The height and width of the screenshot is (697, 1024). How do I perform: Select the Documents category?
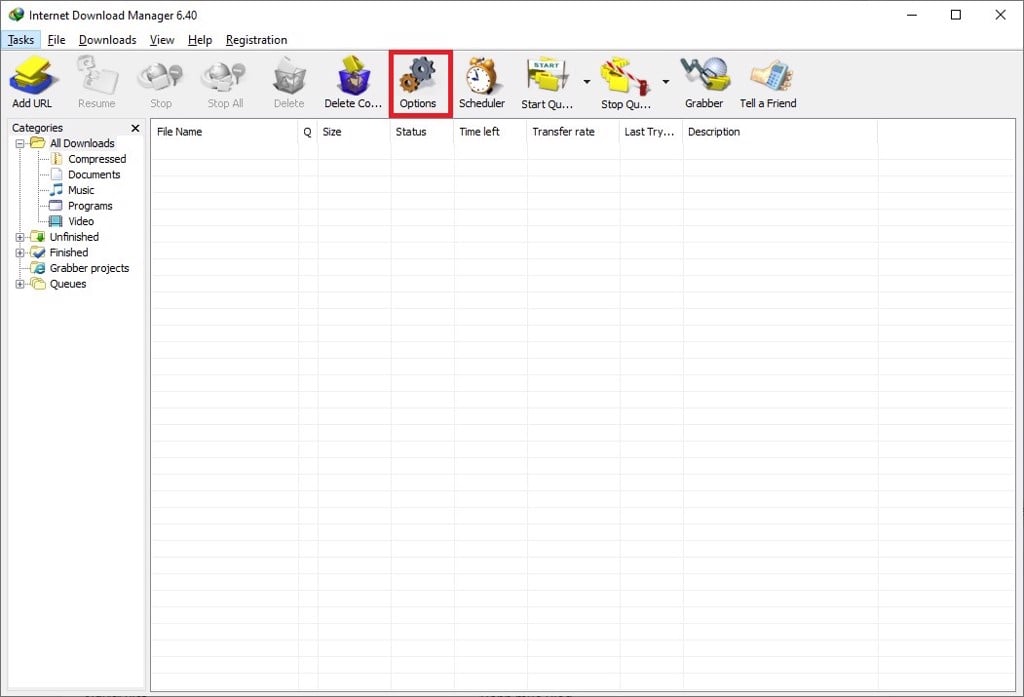(x=94, y=174)
